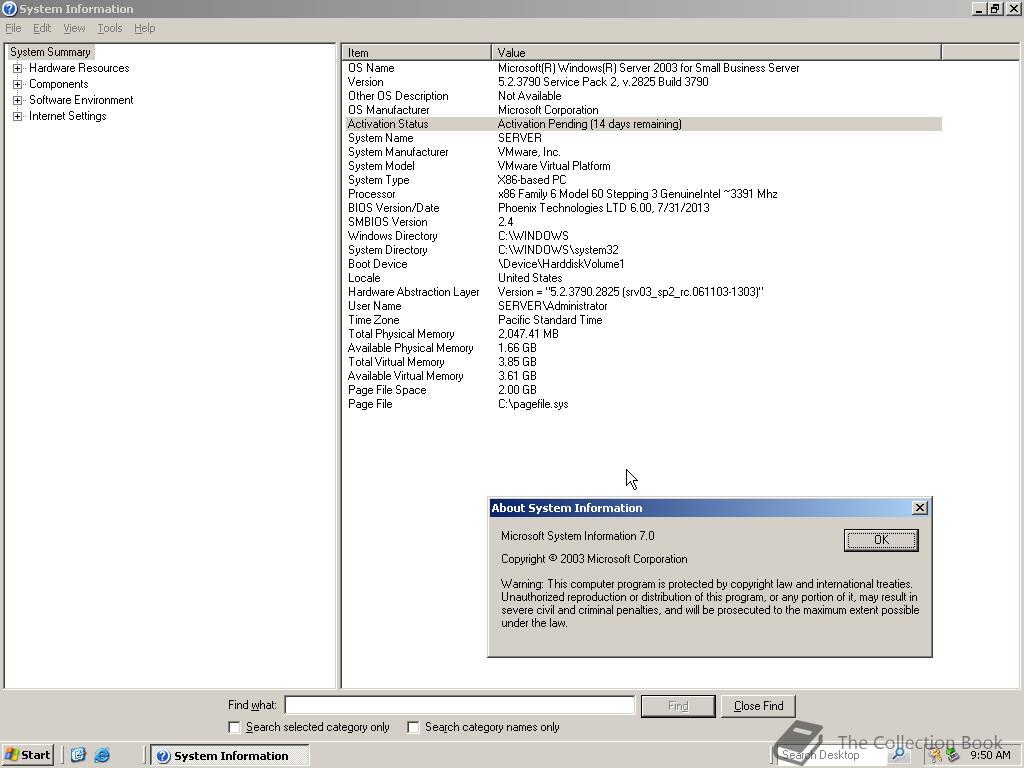Screen dimensions: 1024x768
Task: Expand the Components node
Action: pyautogui.click(x=18, y=84)
